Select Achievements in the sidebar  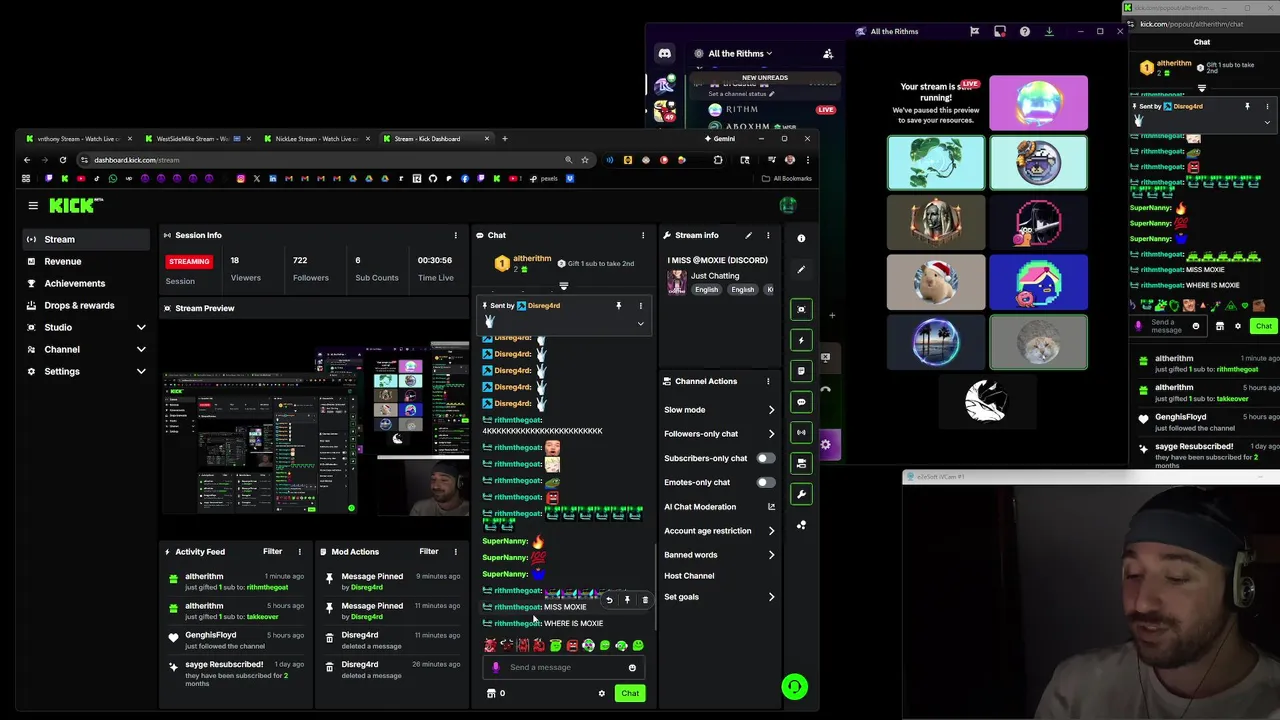click(x=86, y=284)
